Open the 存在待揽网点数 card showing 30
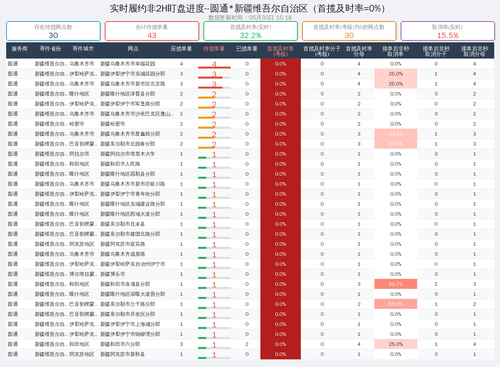Image resolution: width=500 pixels, height=367 pixels. (53, 31)
